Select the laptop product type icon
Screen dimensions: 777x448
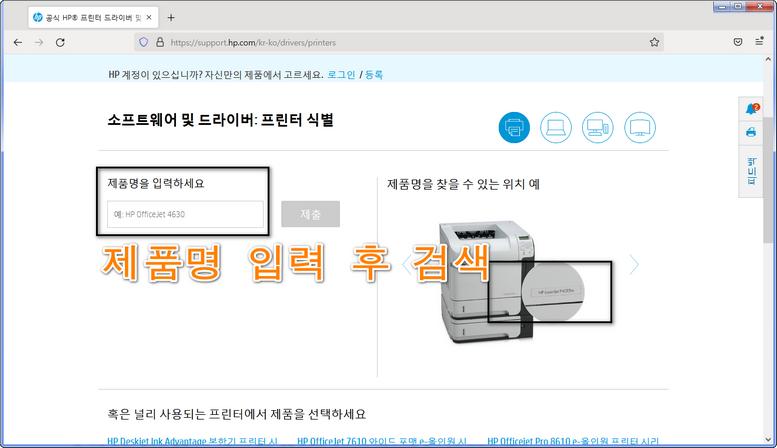(x=555, y=127)
